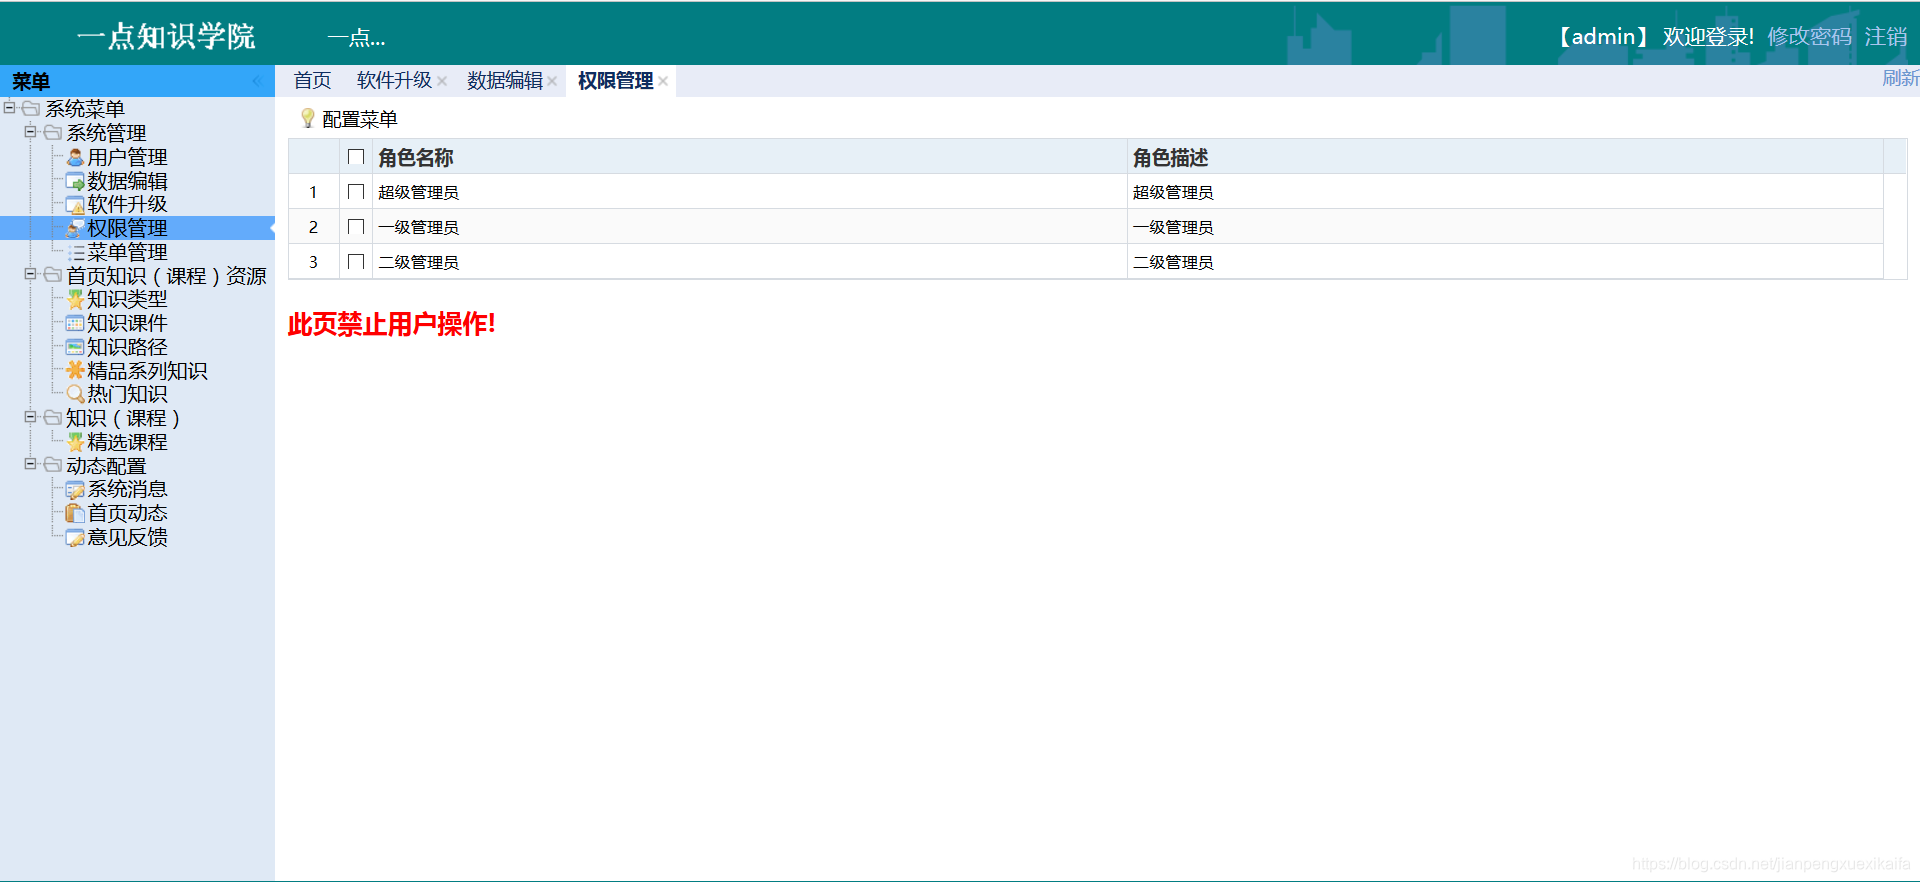Open 精选课程 in the tree
This screenshot has width=1920, height=882.
coord(127,442)
